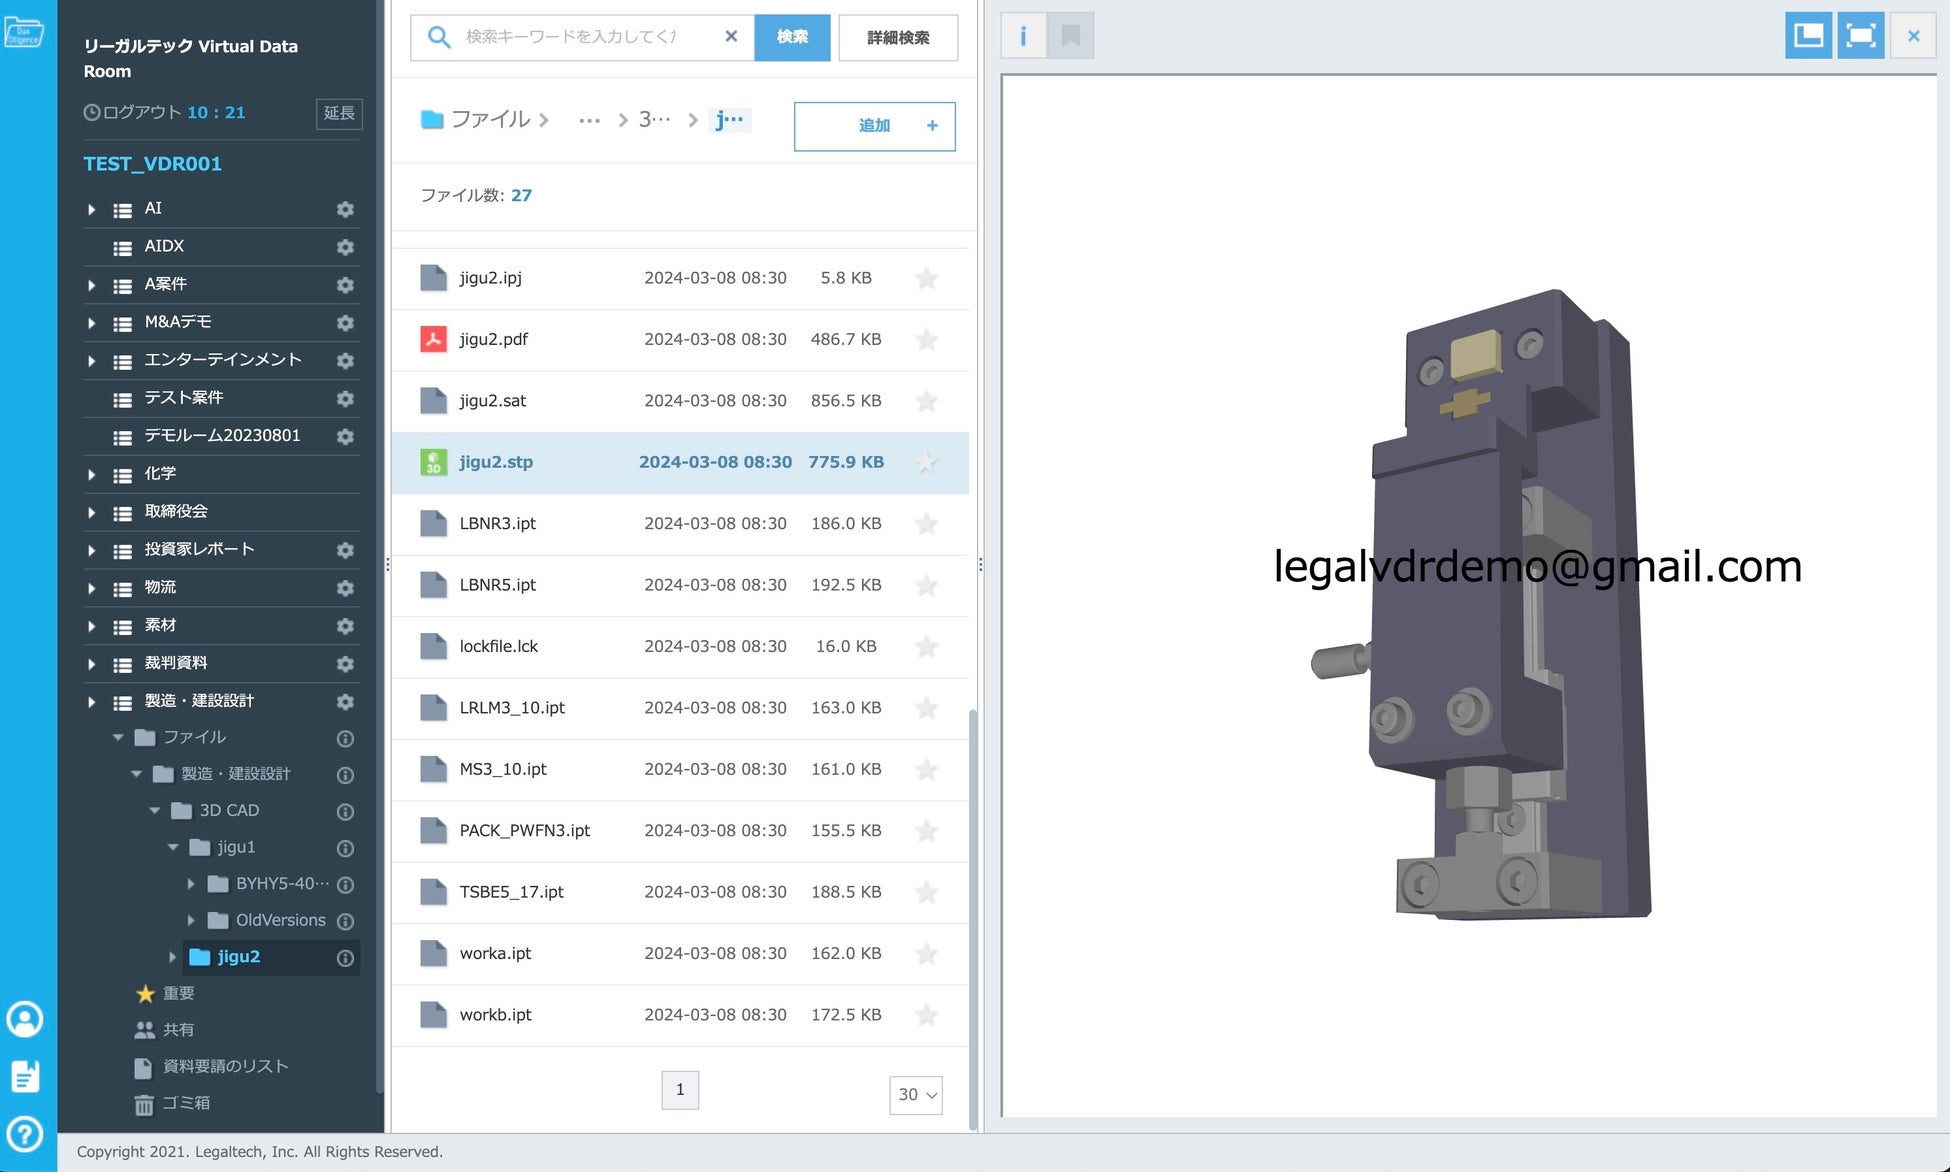
Task: Open the ゴミ箱 trash section
Action: tap(185, 1103)
